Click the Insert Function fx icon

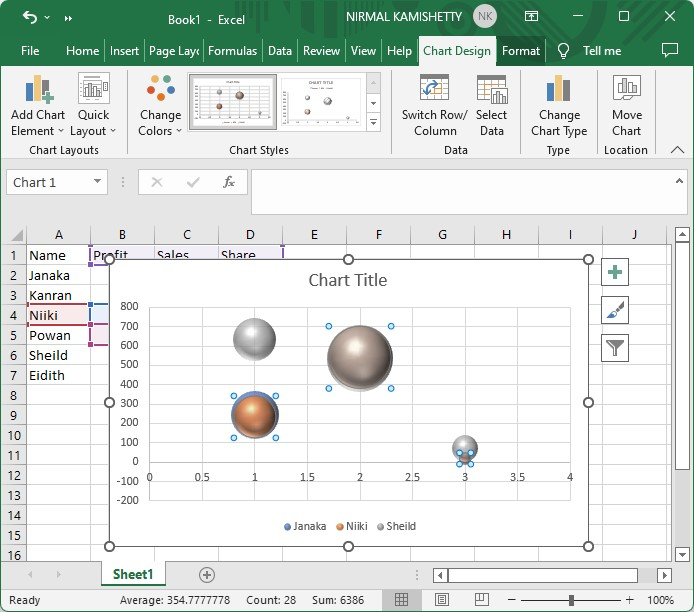click(229, 182)
